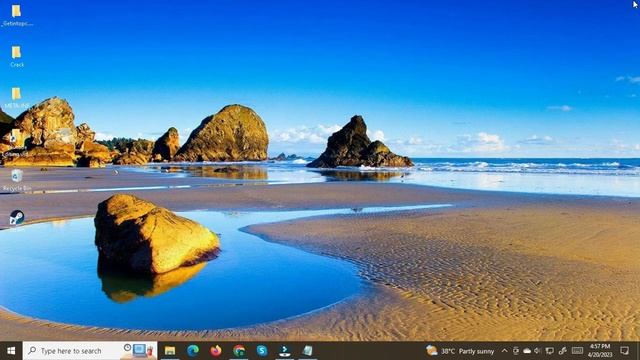Open the clock showing 4:57 PM
The width and height of the screenshot is (640, 360).
point(600,351)
